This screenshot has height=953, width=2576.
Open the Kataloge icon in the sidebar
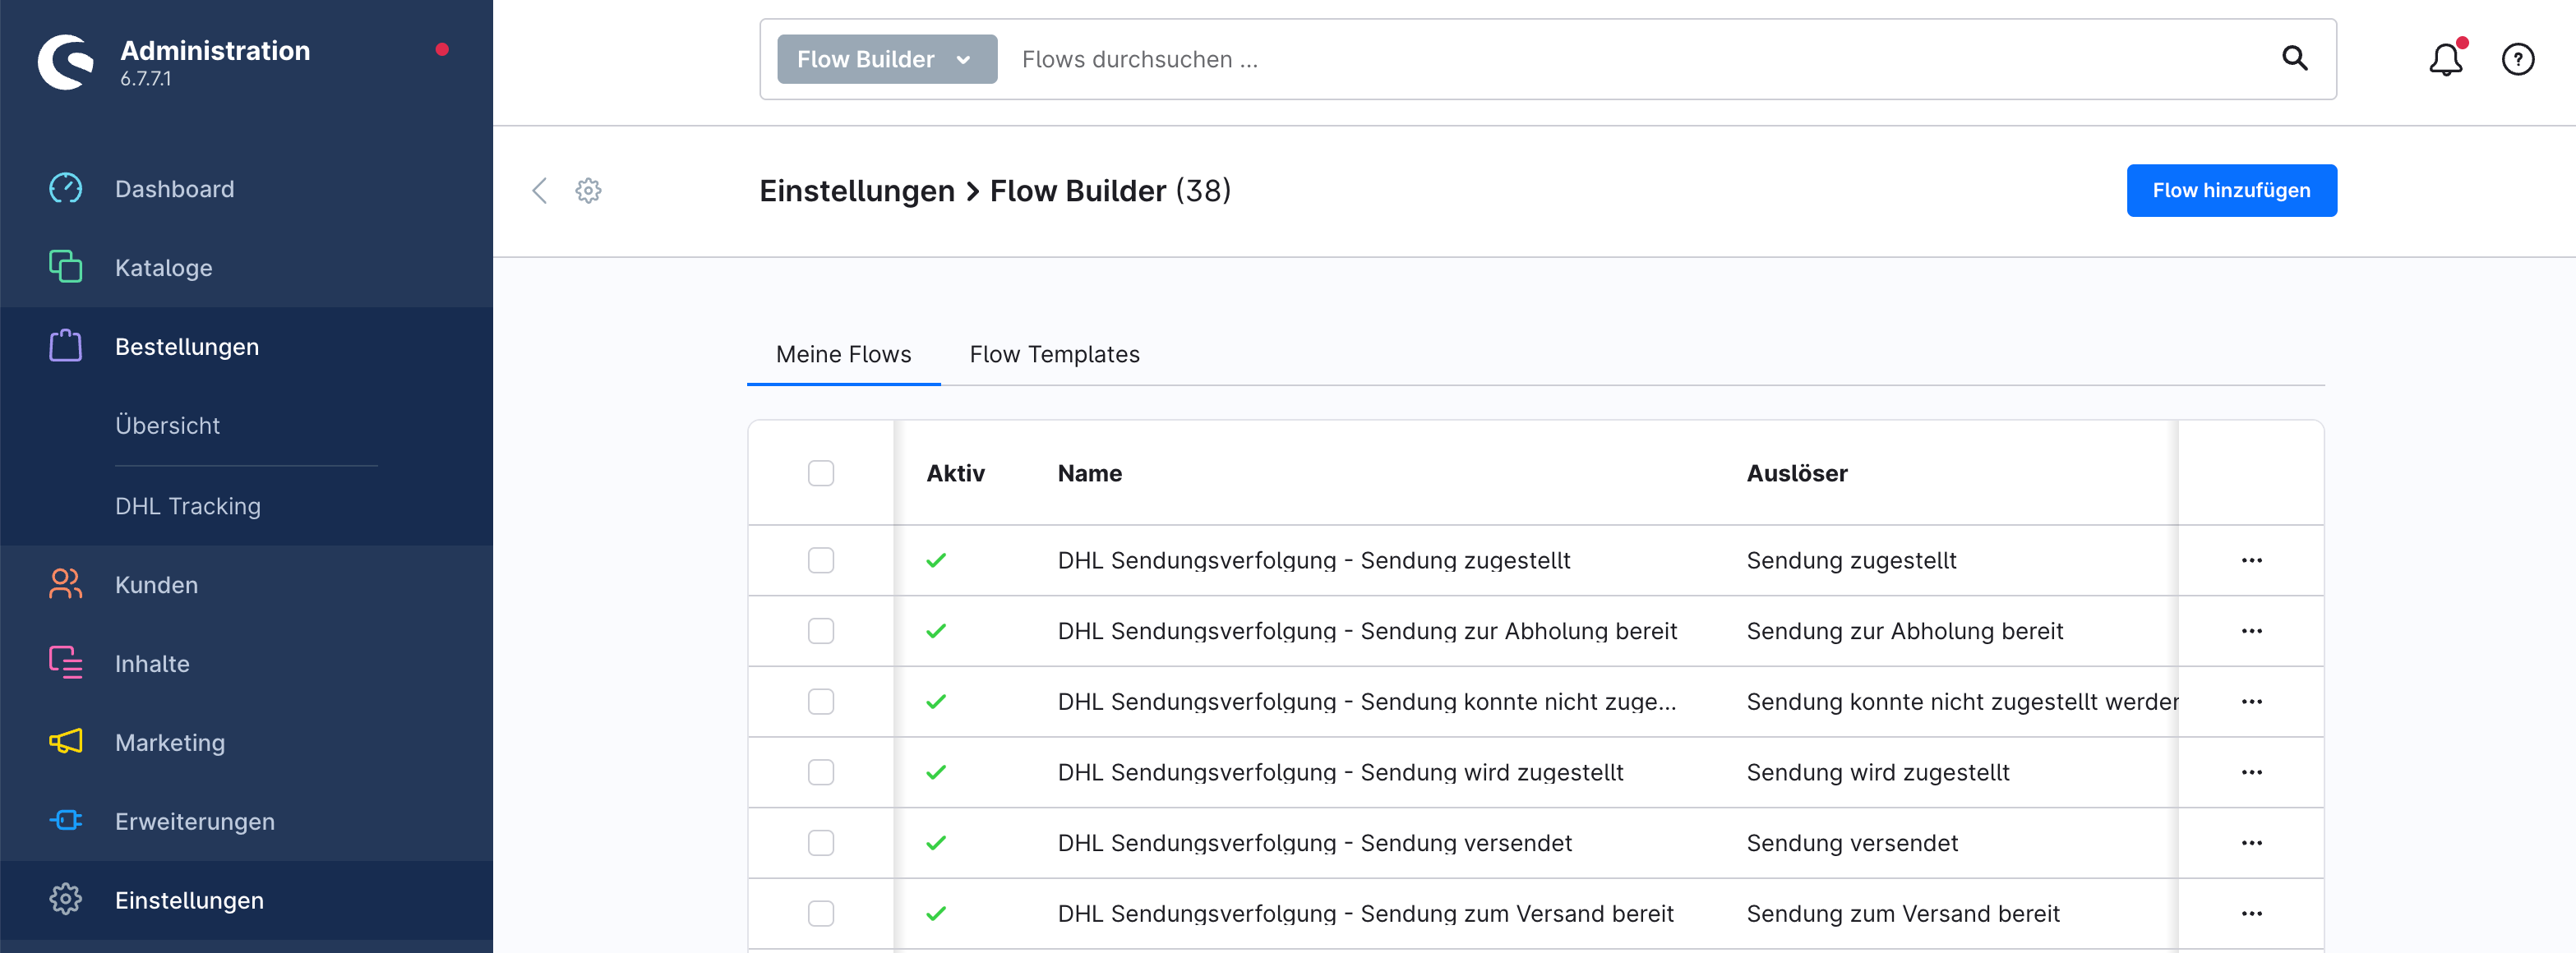point(66,267)
